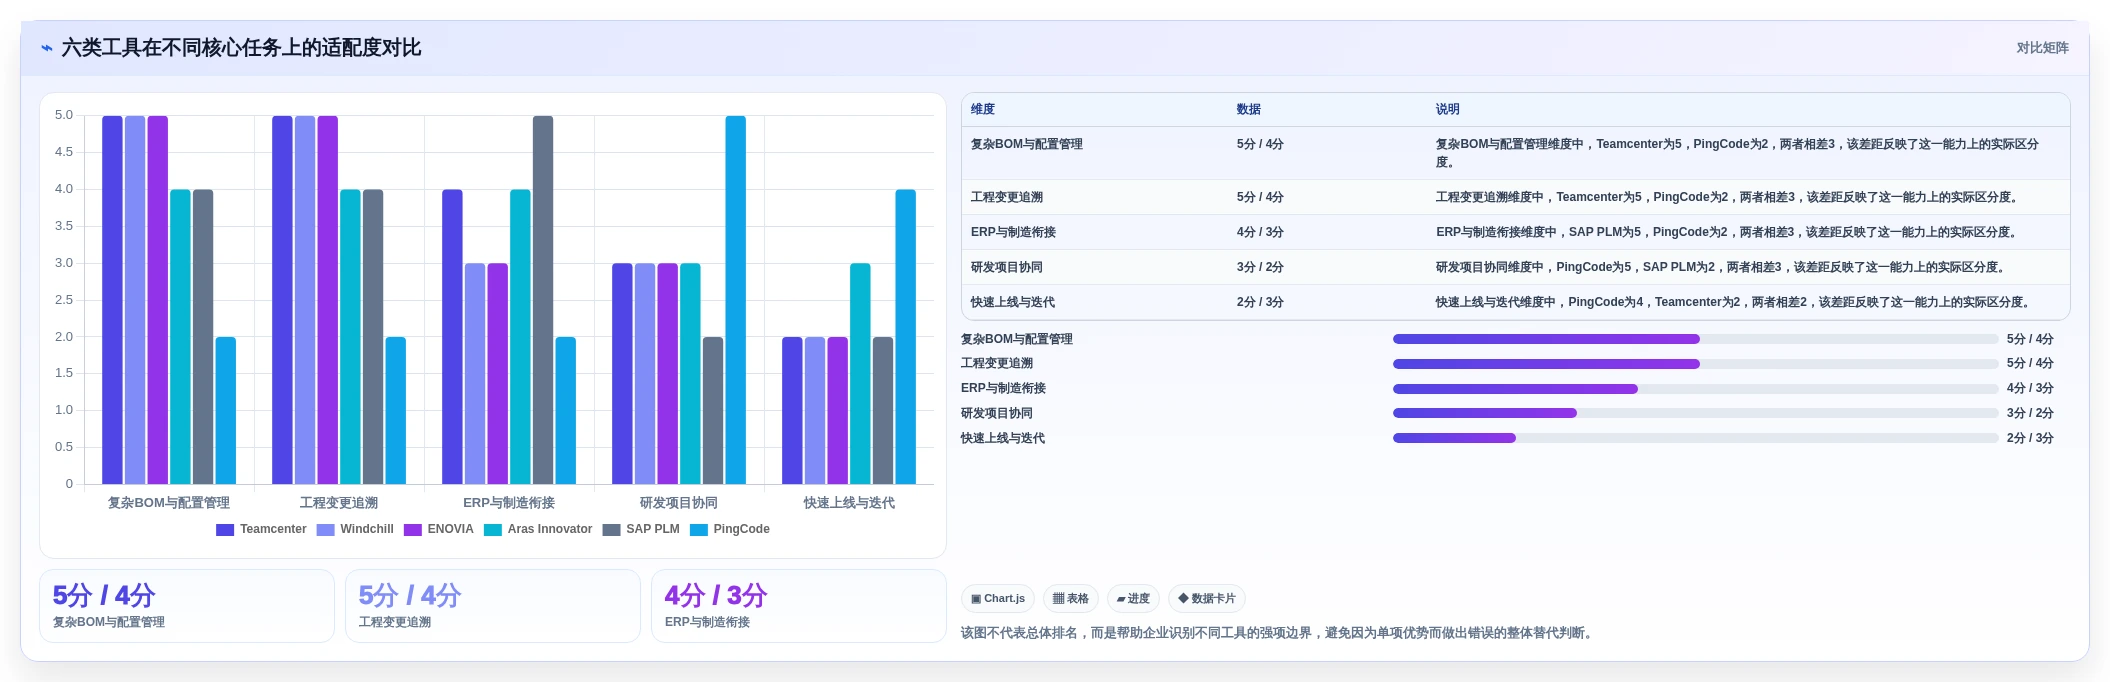Click the chart x-axis label 快速上线与迭代

click(x=849, y=503)
